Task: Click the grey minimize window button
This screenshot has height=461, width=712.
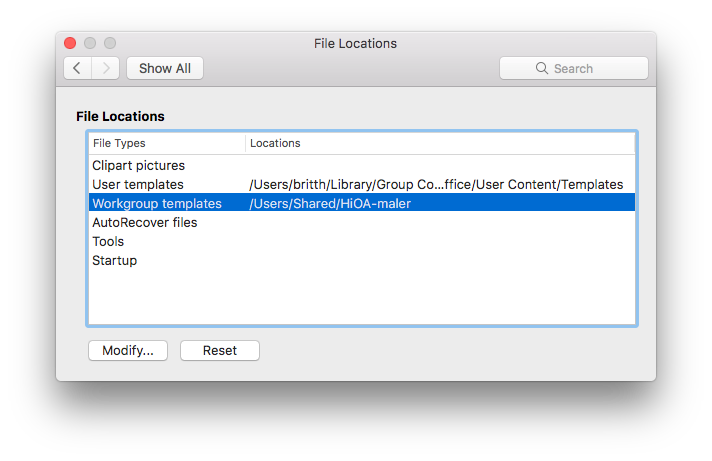Action: click(x=90, y=43)
